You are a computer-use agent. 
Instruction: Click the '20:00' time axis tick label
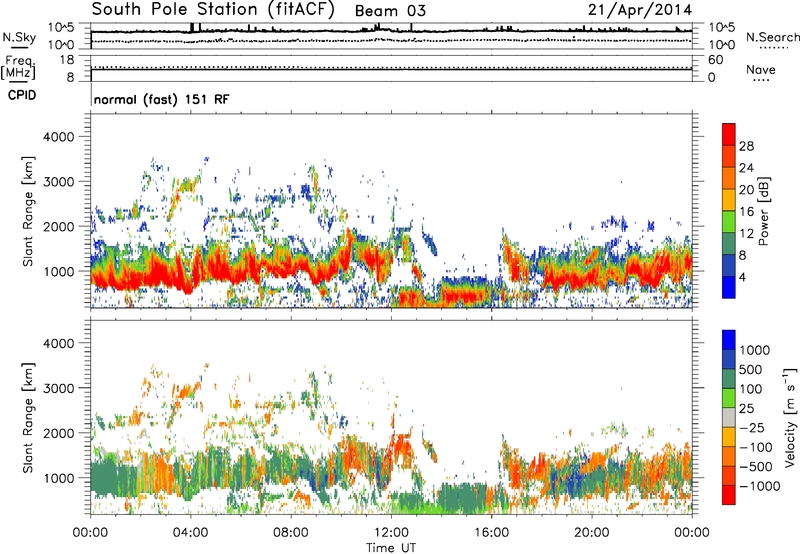(x=592, y=533)
